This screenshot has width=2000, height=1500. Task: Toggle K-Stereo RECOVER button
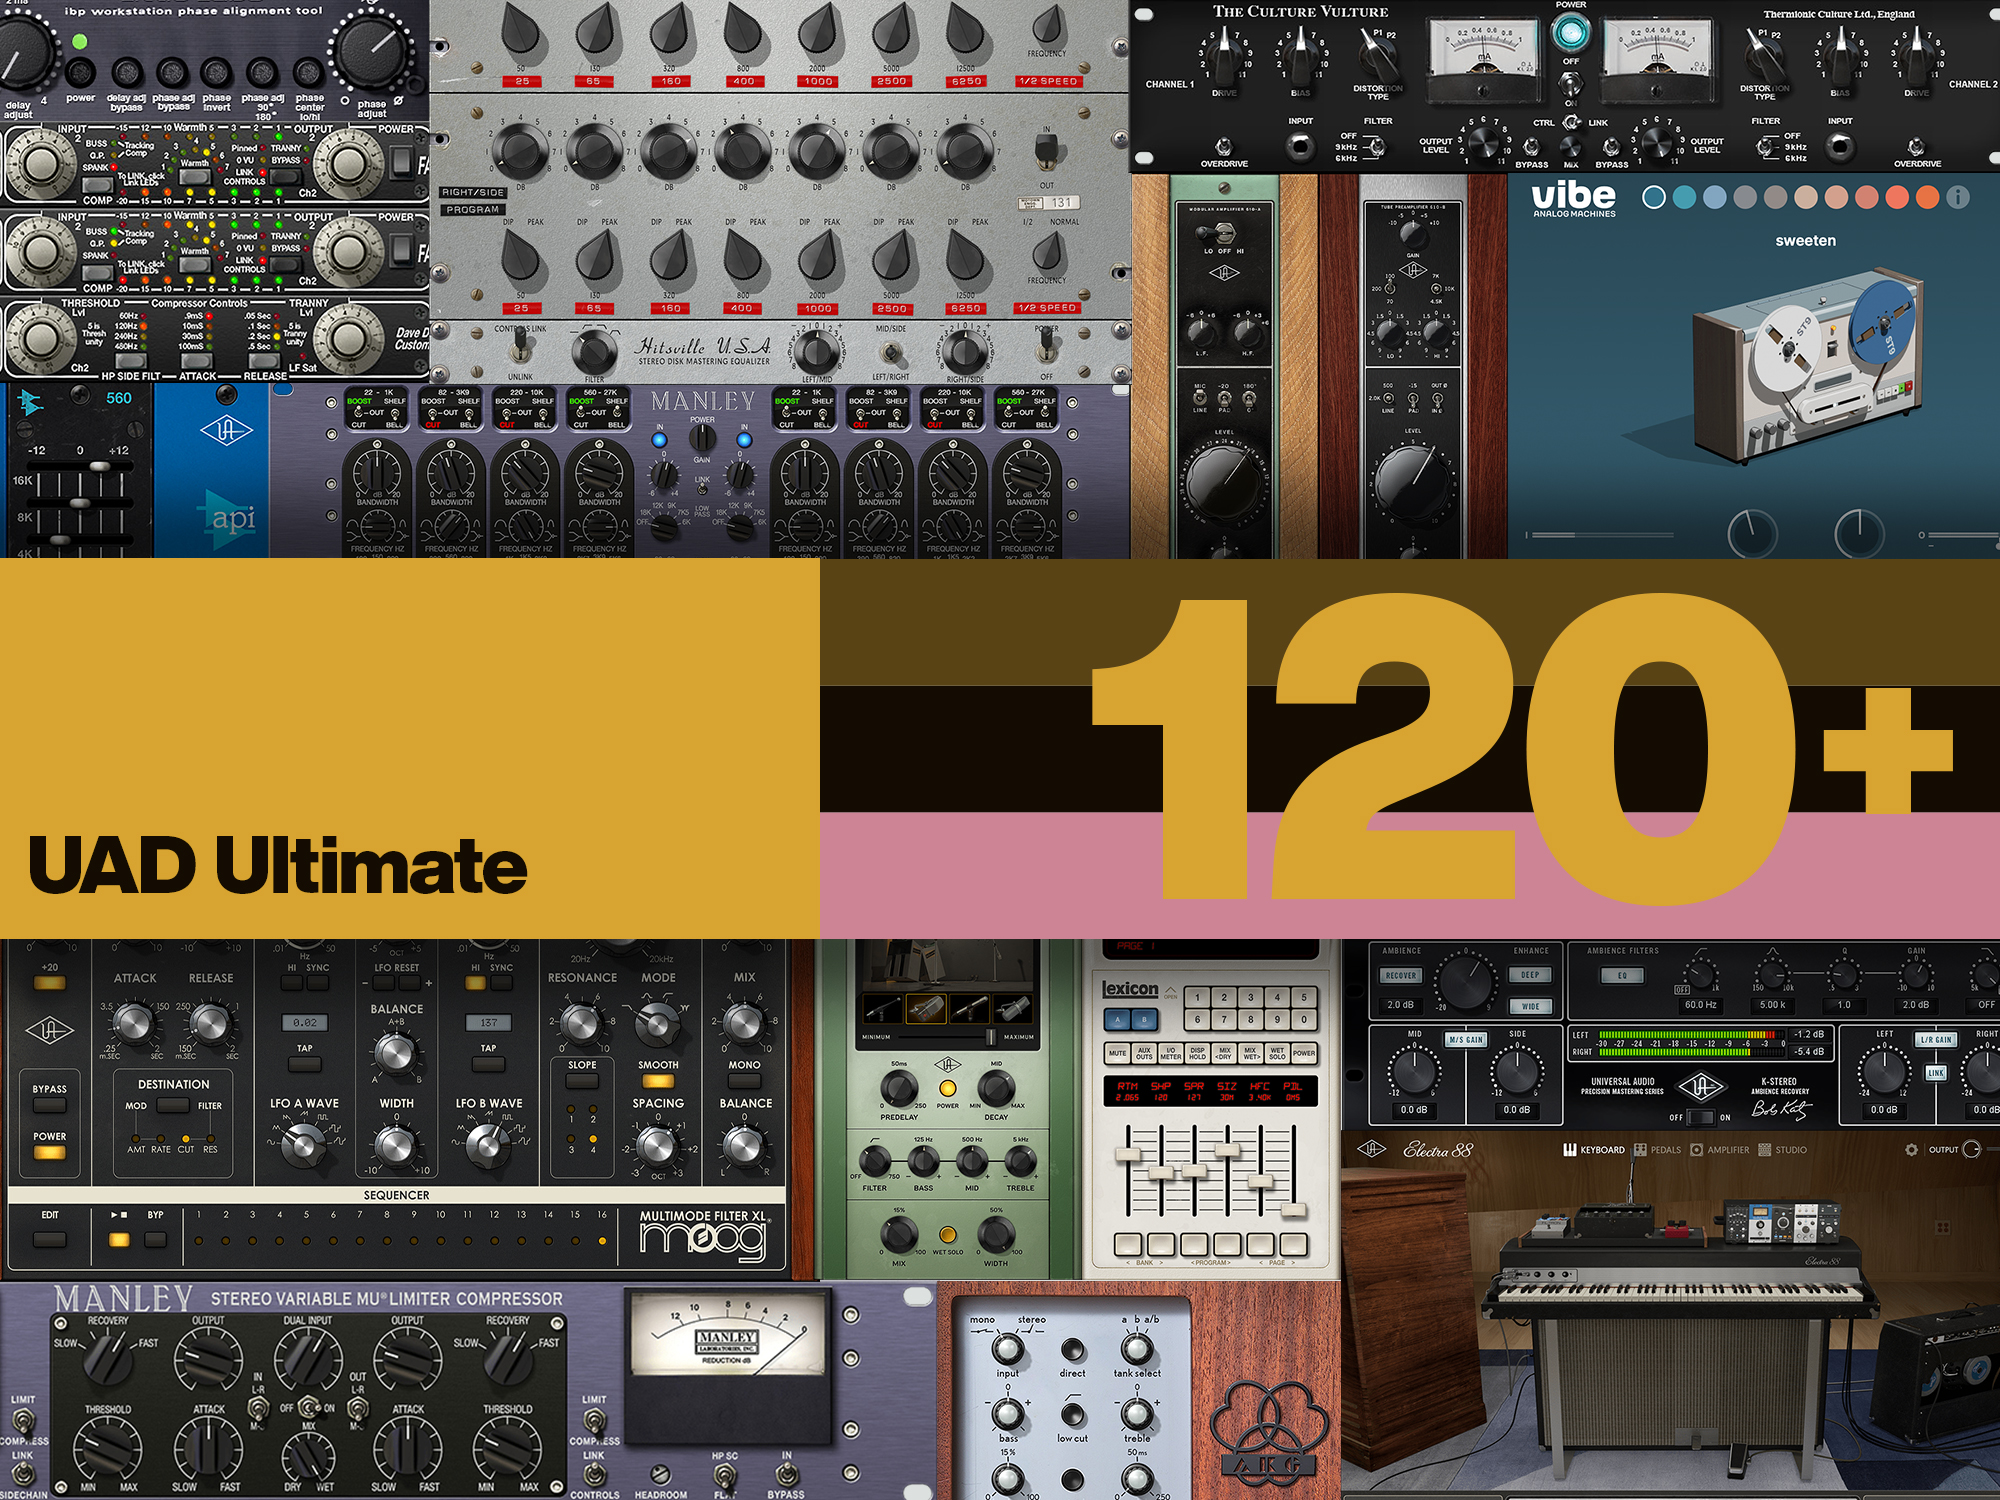tap(1401, 975)
